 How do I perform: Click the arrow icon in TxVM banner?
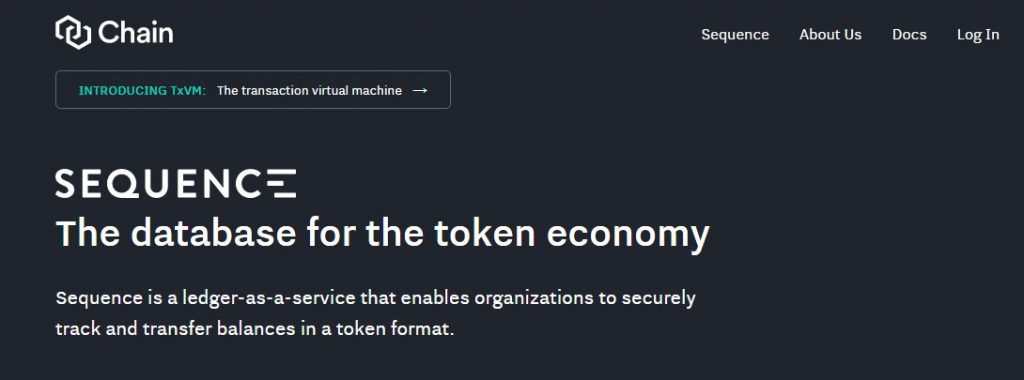pos(420,90)
